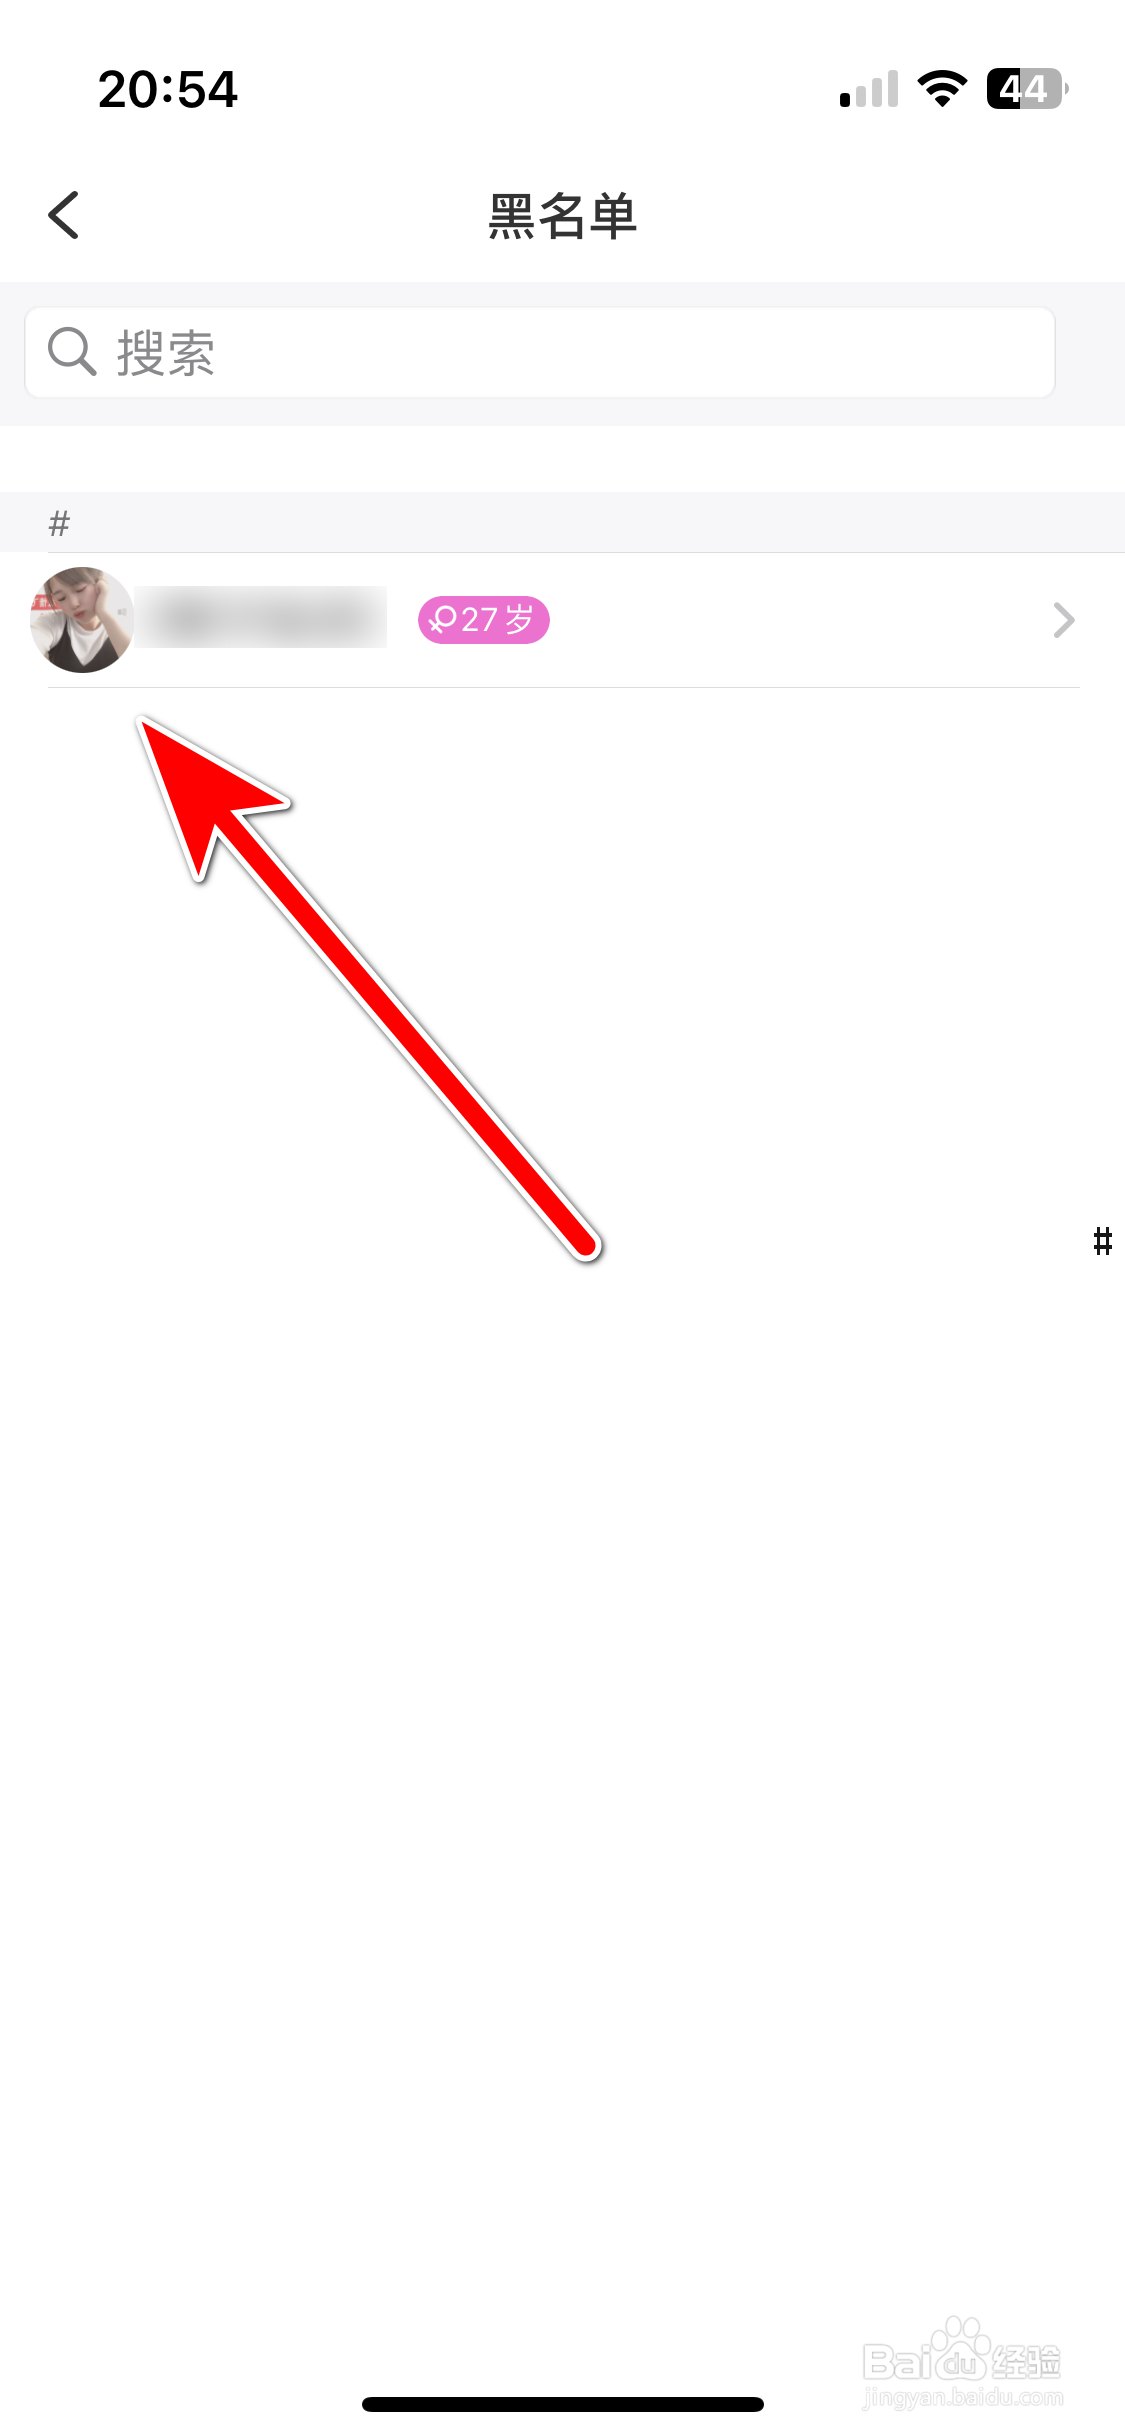Open the jingyan.baidu.com watermark link
The height and width of the screenshot is (2436, 1125).
(x=962, y=2397)
